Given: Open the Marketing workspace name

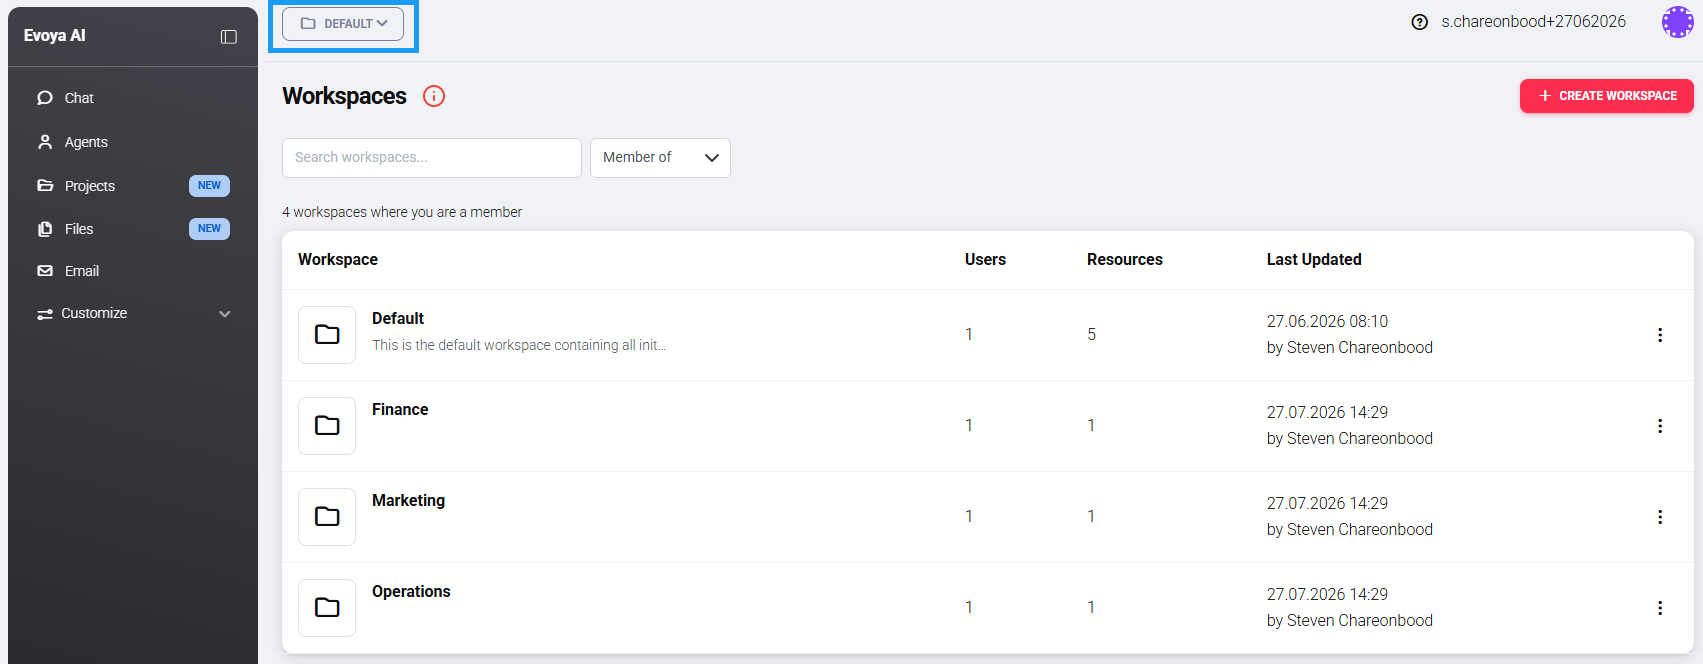Looking at the screenshot, I should pos(408,501).
